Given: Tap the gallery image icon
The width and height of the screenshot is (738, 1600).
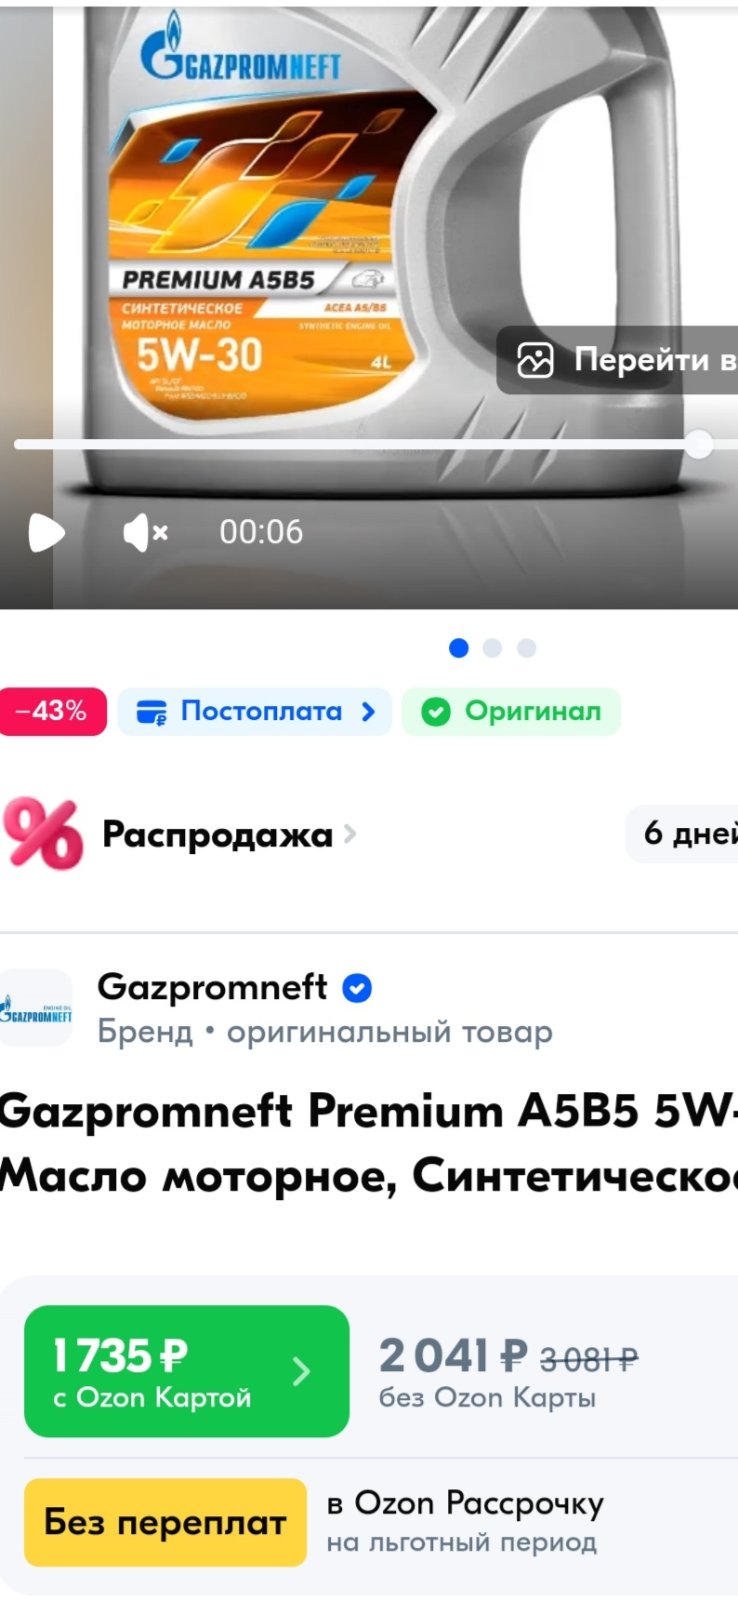Looking at the screenshot, I should [x=535, y=360].
